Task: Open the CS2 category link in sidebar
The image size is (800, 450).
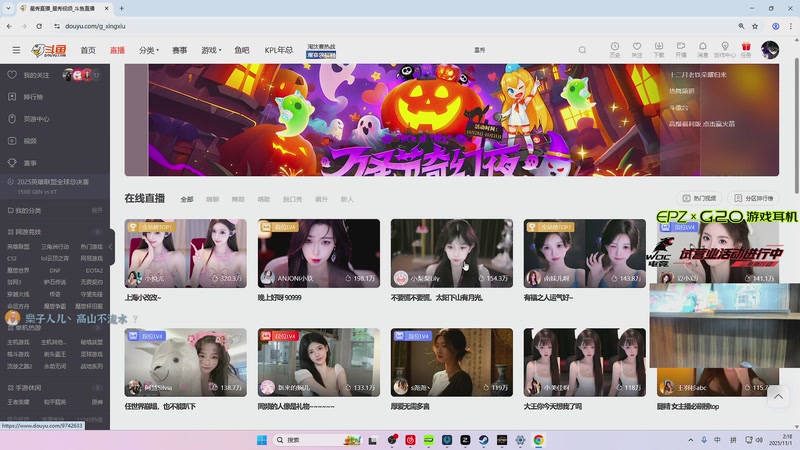Action: tap(12, 259)
